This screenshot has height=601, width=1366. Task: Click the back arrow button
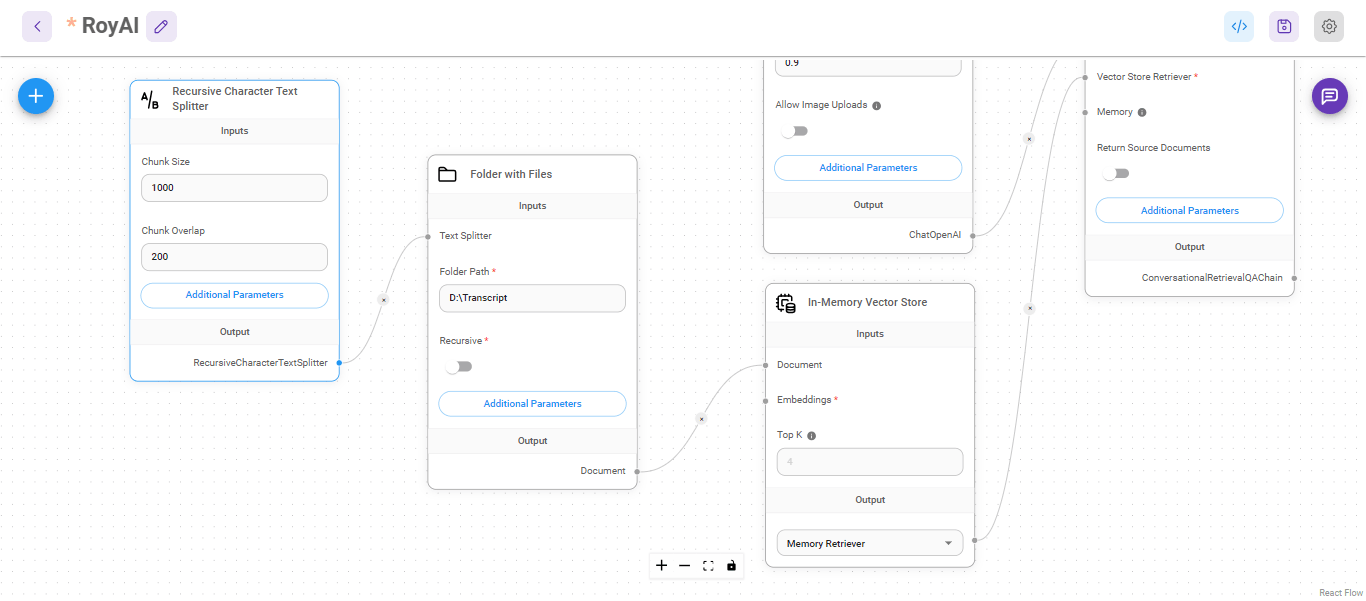[37, 27]
